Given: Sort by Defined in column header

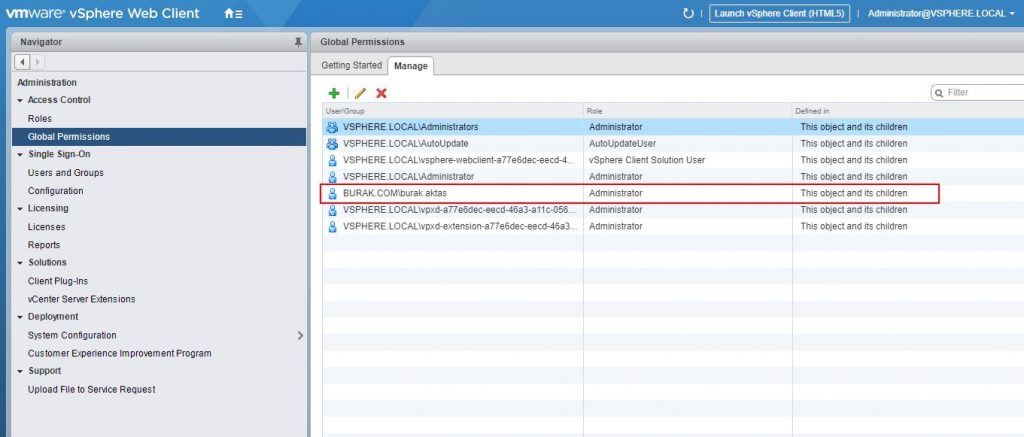Looking at the screenshot, I should [908, 111].
